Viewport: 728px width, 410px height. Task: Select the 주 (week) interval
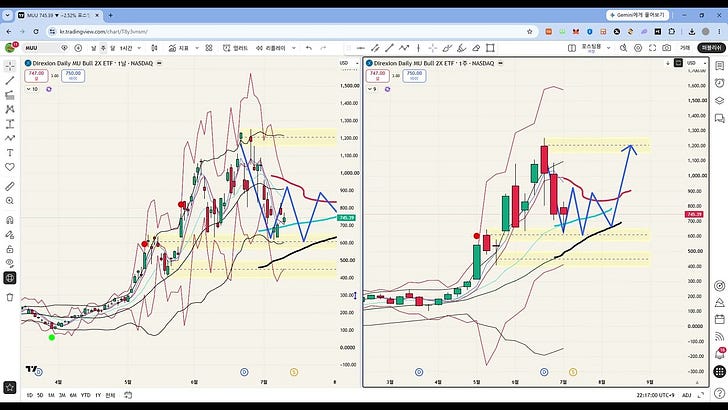coord(103,48)
